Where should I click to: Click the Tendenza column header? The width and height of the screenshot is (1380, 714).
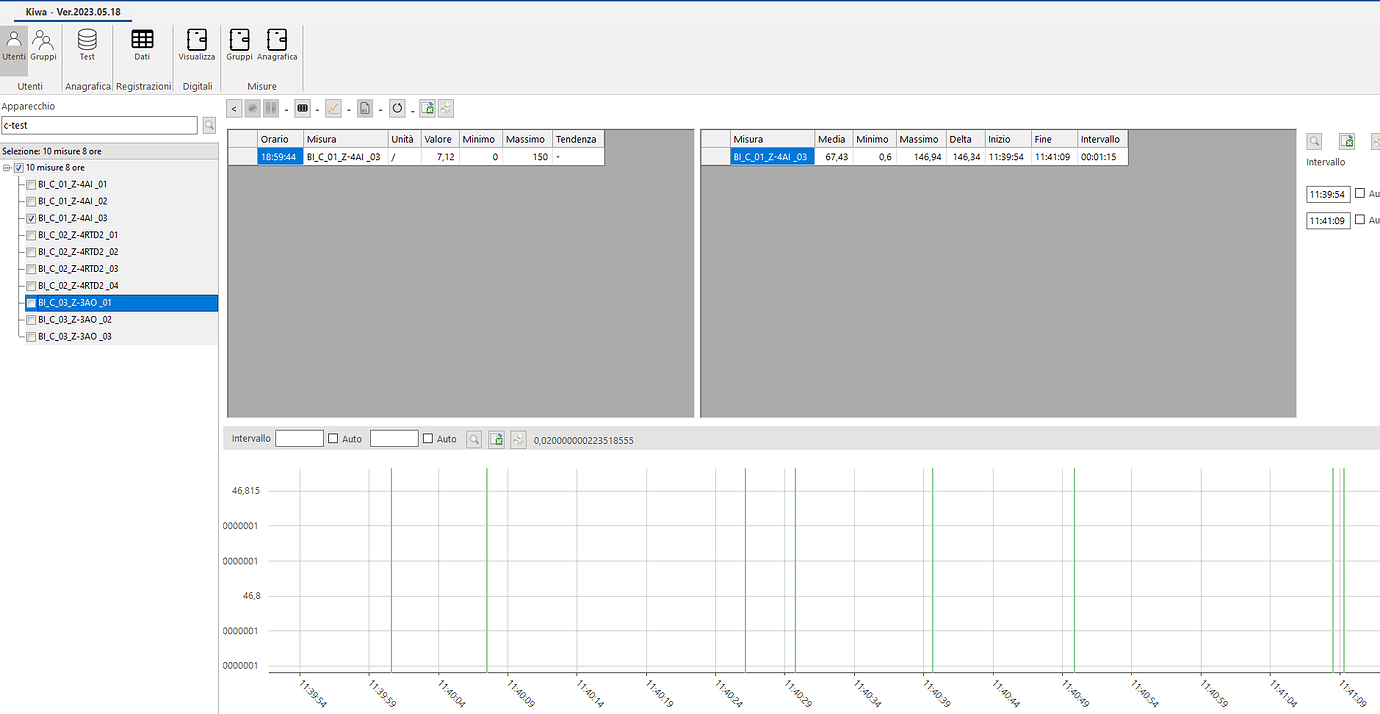pyautogui.click(x=578, y=139)
